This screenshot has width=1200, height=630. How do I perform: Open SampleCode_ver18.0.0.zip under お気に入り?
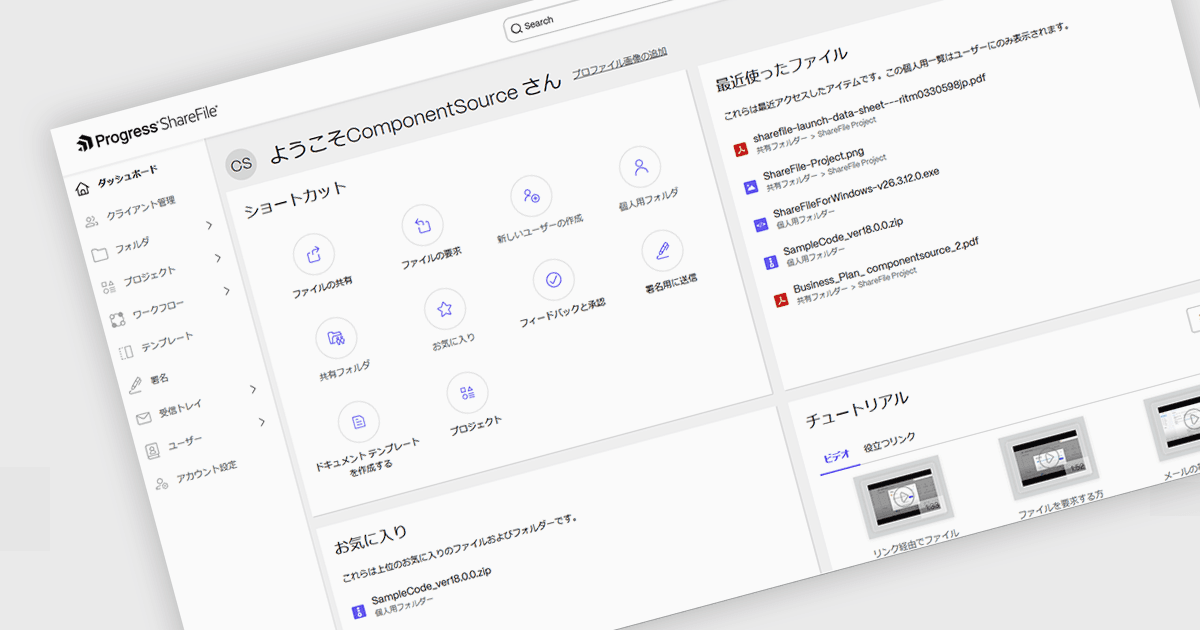tap(432, 586)
